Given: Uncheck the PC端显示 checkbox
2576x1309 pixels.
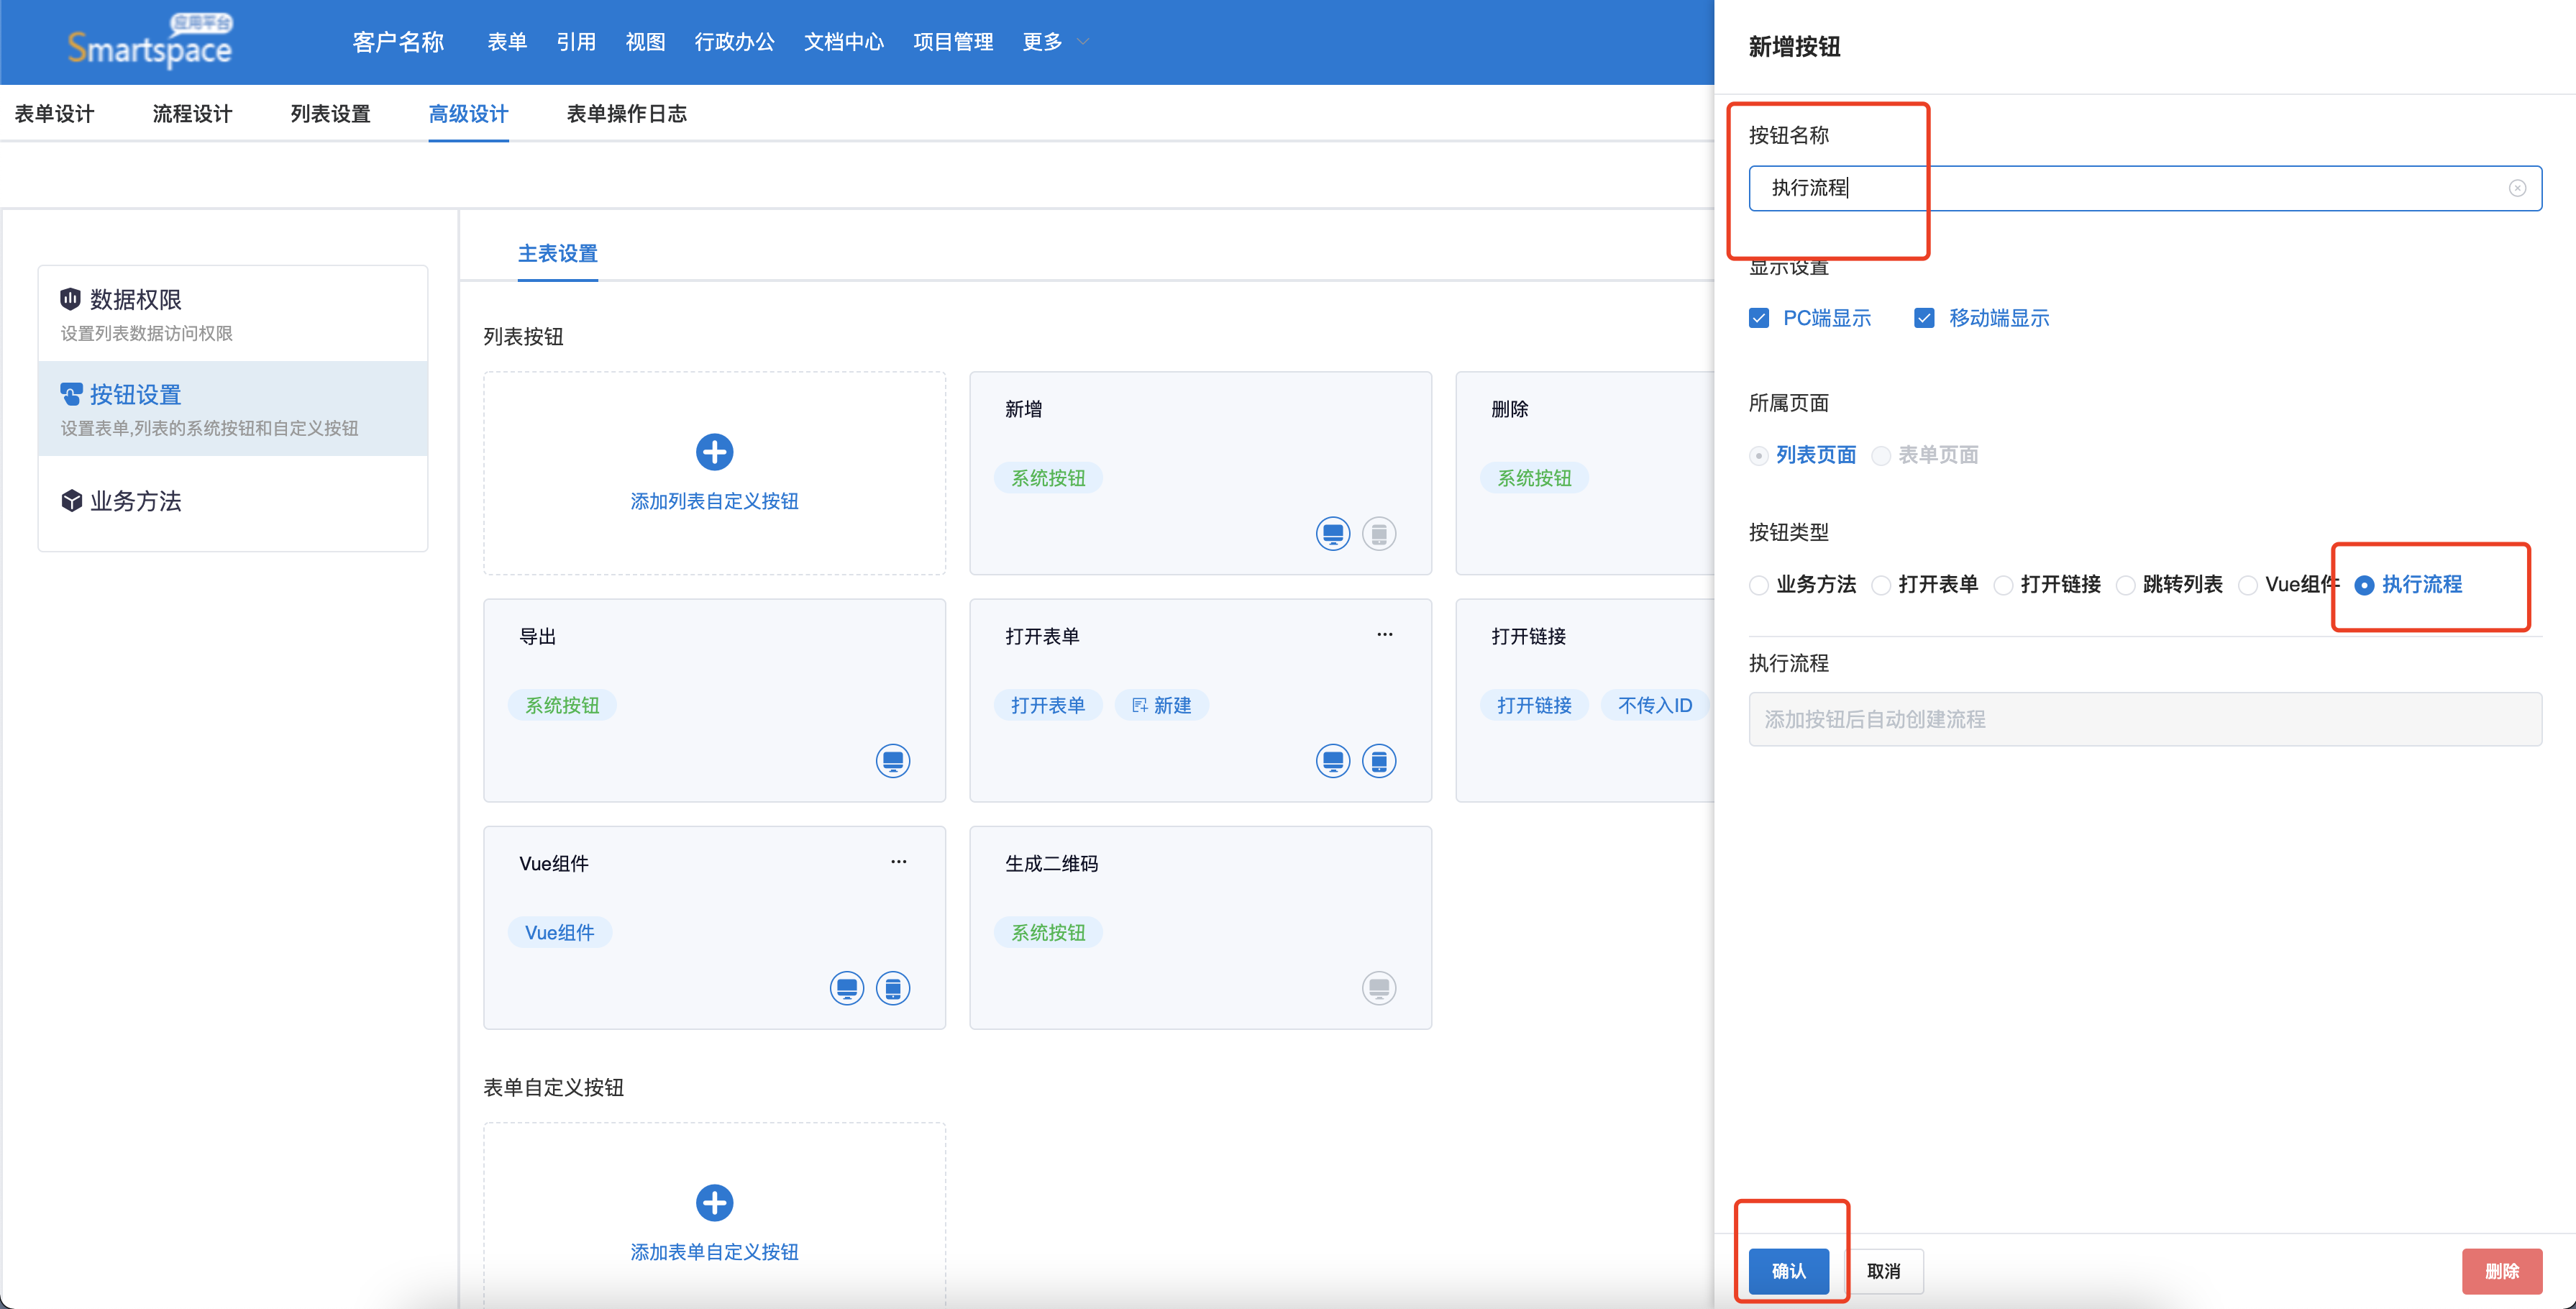Looking at the screenshot, I should click(1759, 318).
